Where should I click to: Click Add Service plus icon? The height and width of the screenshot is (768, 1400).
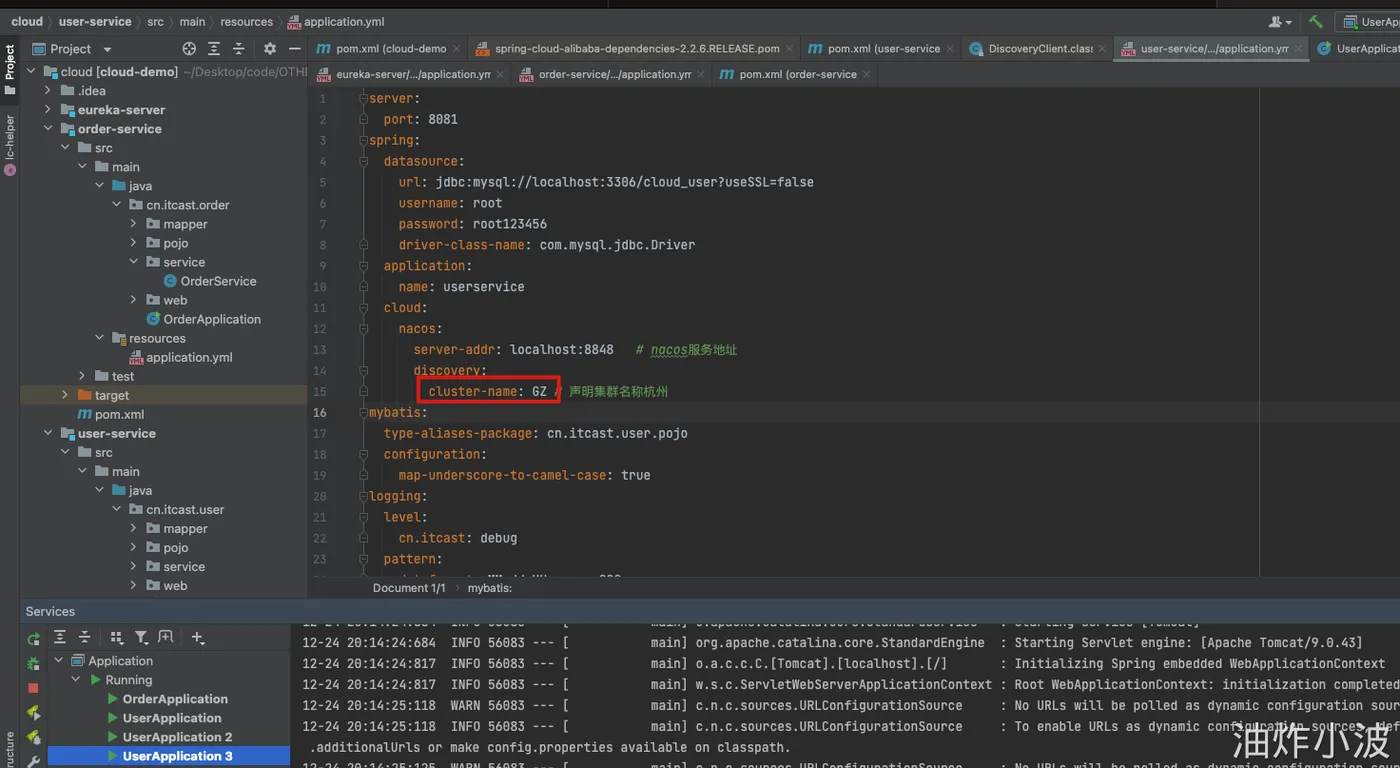coord(197,637)
